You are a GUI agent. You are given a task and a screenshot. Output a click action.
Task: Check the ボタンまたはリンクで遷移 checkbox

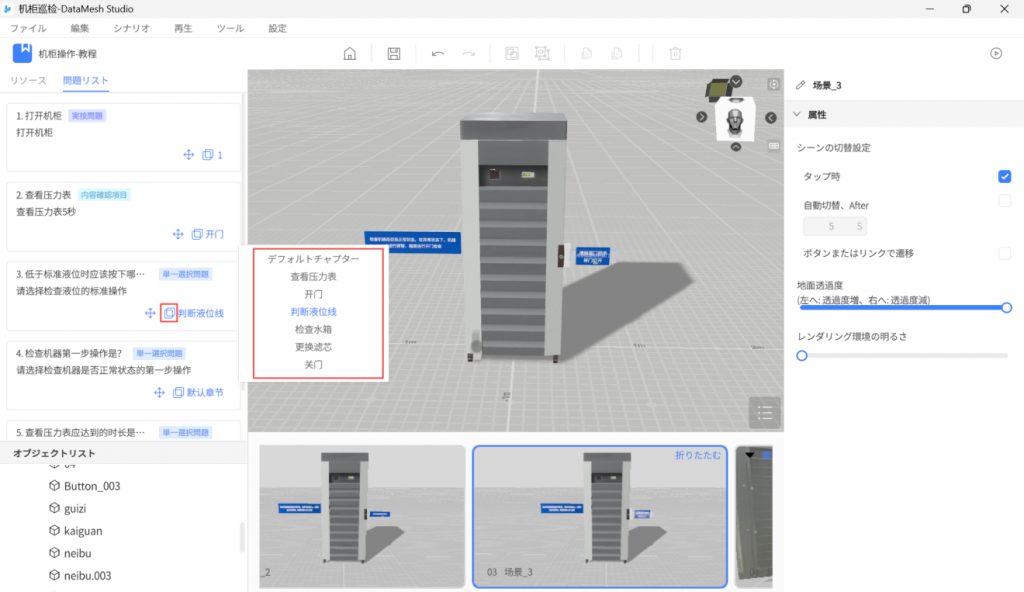[1004, 253]
